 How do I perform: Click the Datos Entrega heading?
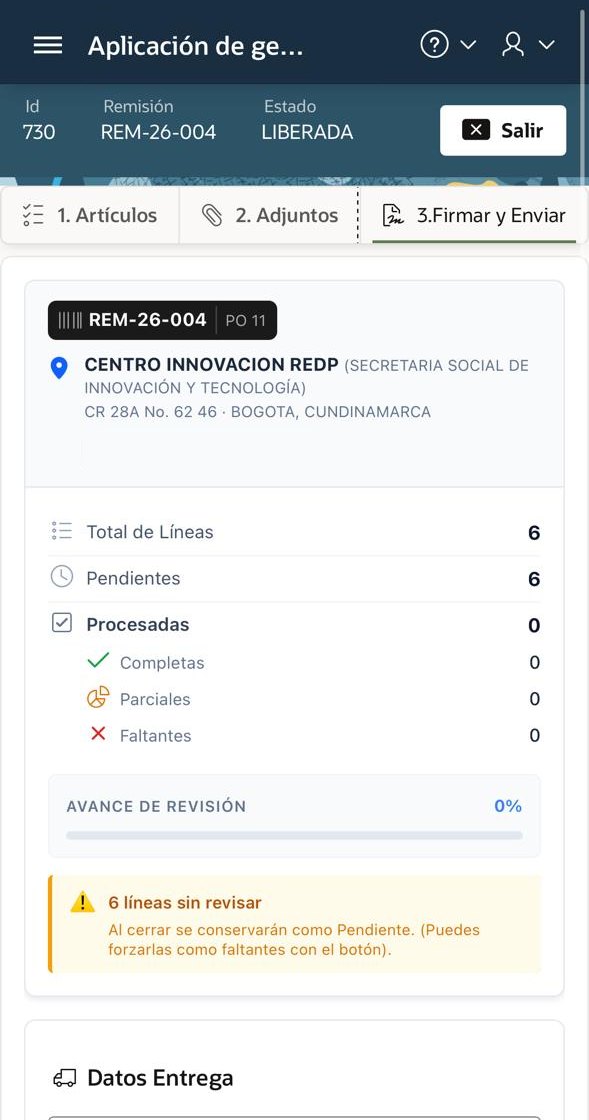pyautogui.click(x=160, y=1078)
